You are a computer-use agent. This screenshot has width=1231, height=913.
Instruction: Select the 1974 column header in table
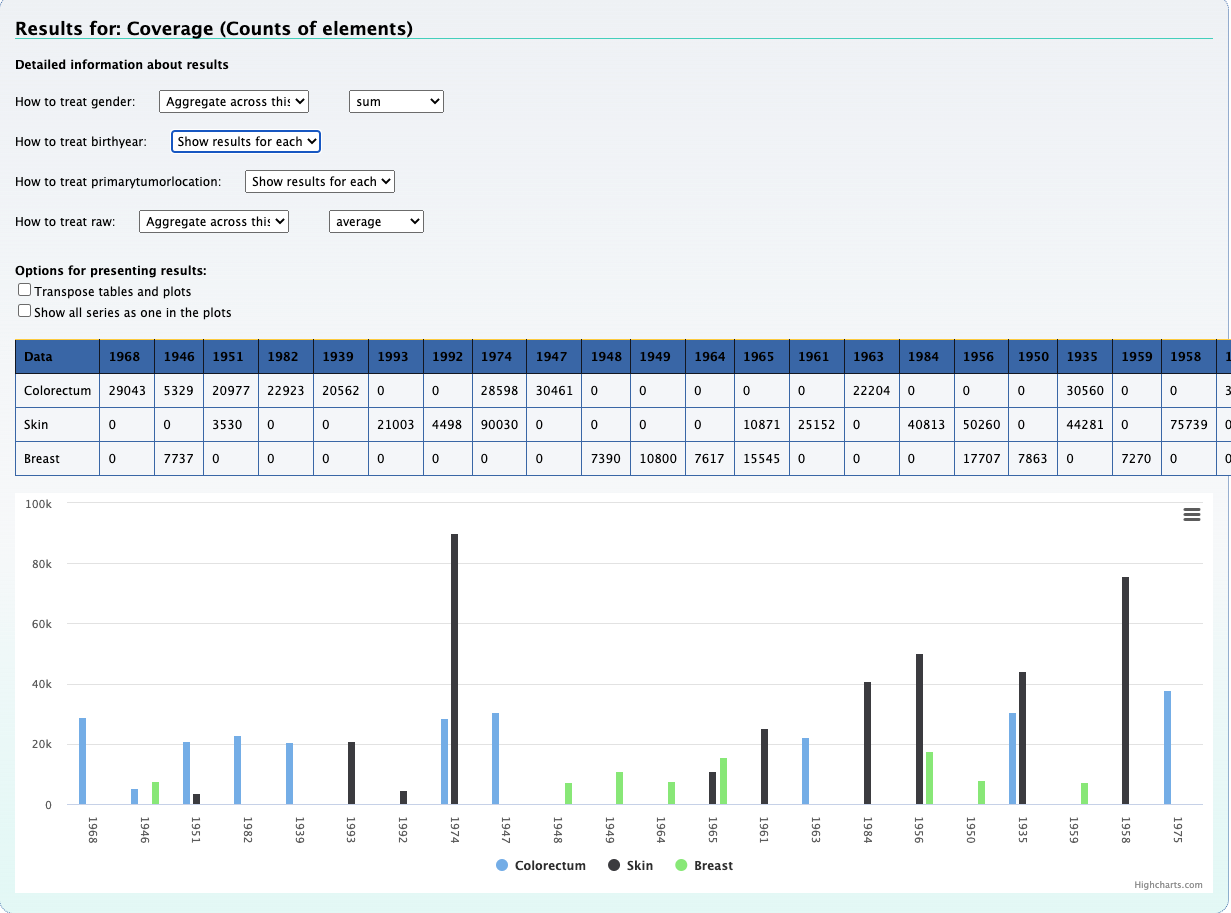pyautogui.click(x=496, y=356)
